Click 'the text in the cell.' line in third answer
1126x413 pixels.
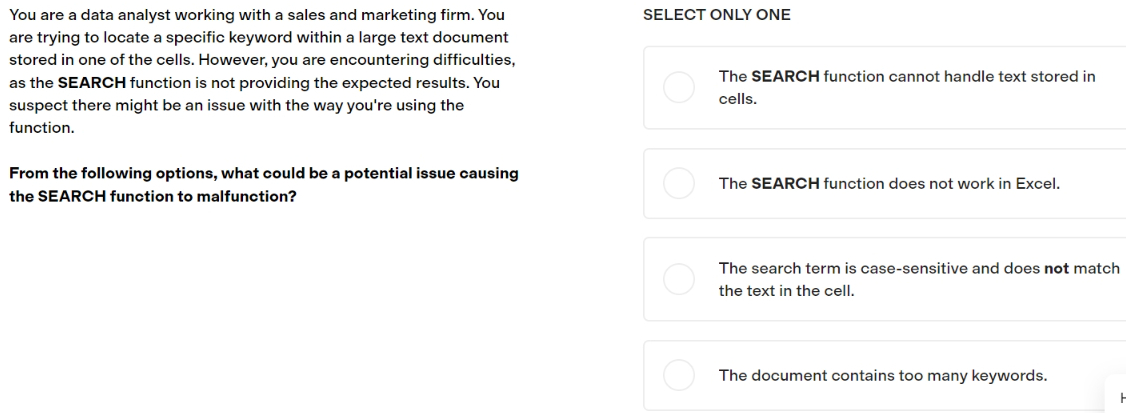[786, 291]
